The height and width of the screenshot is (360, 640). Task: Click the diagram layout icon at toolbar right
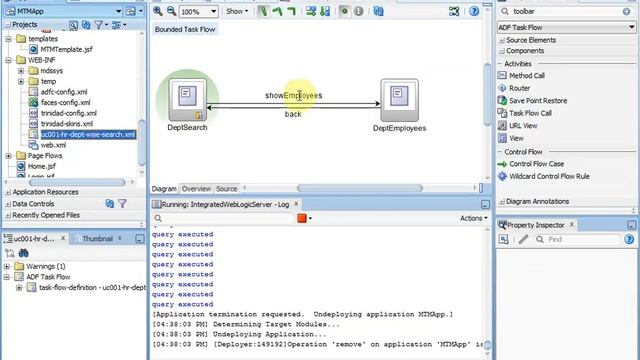[x=454, y=11]
